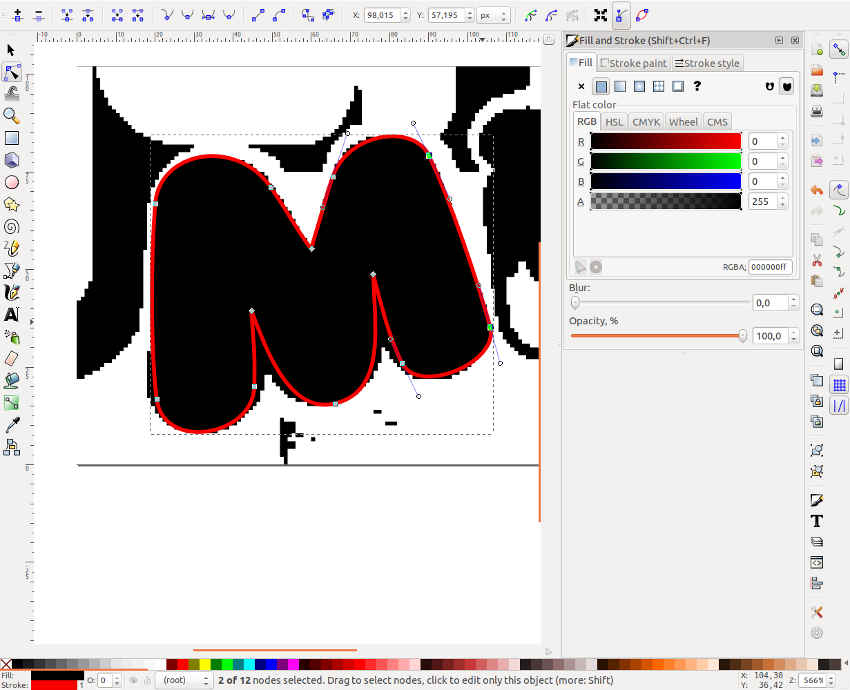Viewport: 850px width, 690px height.
Task: Step the Blur value spinner
Action: (x=794, y=302)
